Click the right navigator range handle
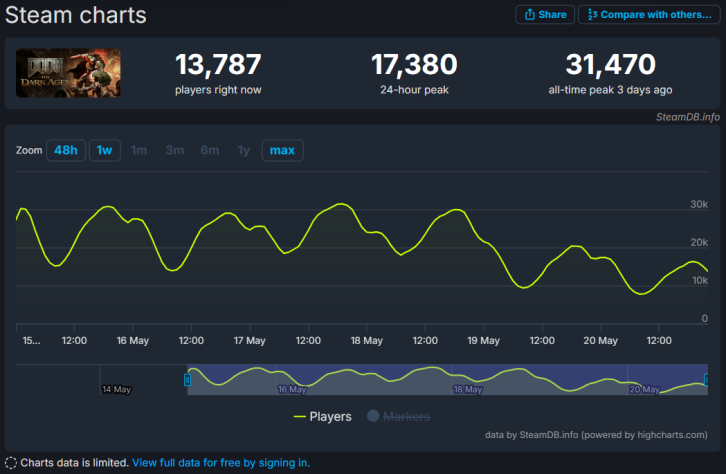726x474 pixels. [706, 380]
